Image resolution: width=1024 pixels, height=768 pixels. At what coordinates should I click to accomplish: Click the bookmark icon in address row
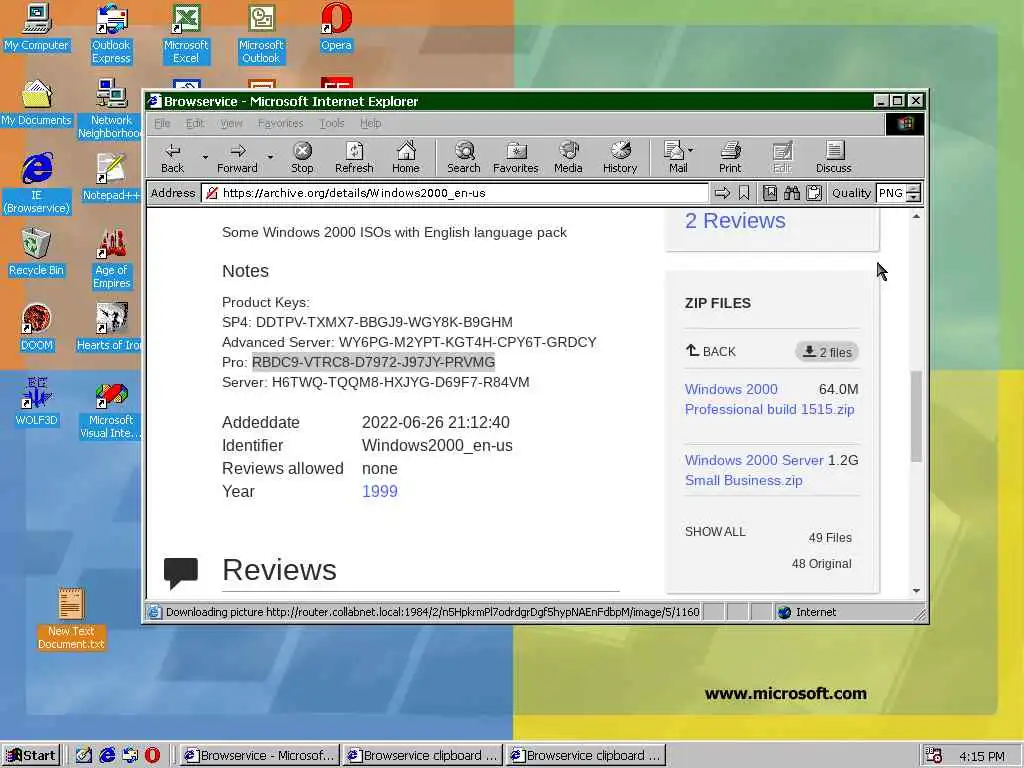coord(744,193)
